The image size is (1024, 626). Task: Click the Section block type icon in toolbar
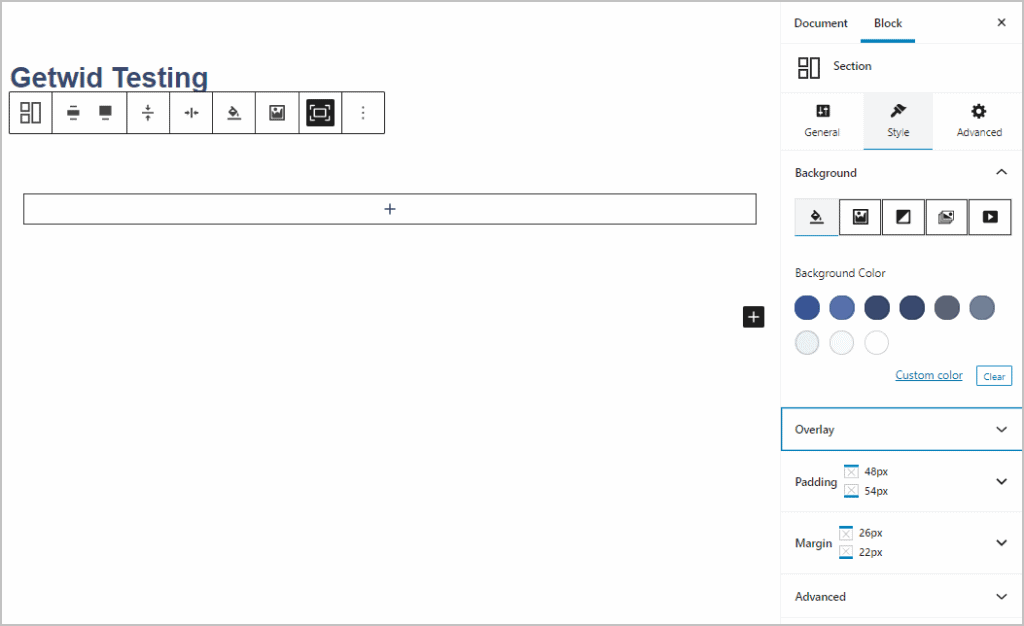coord(31,113)
